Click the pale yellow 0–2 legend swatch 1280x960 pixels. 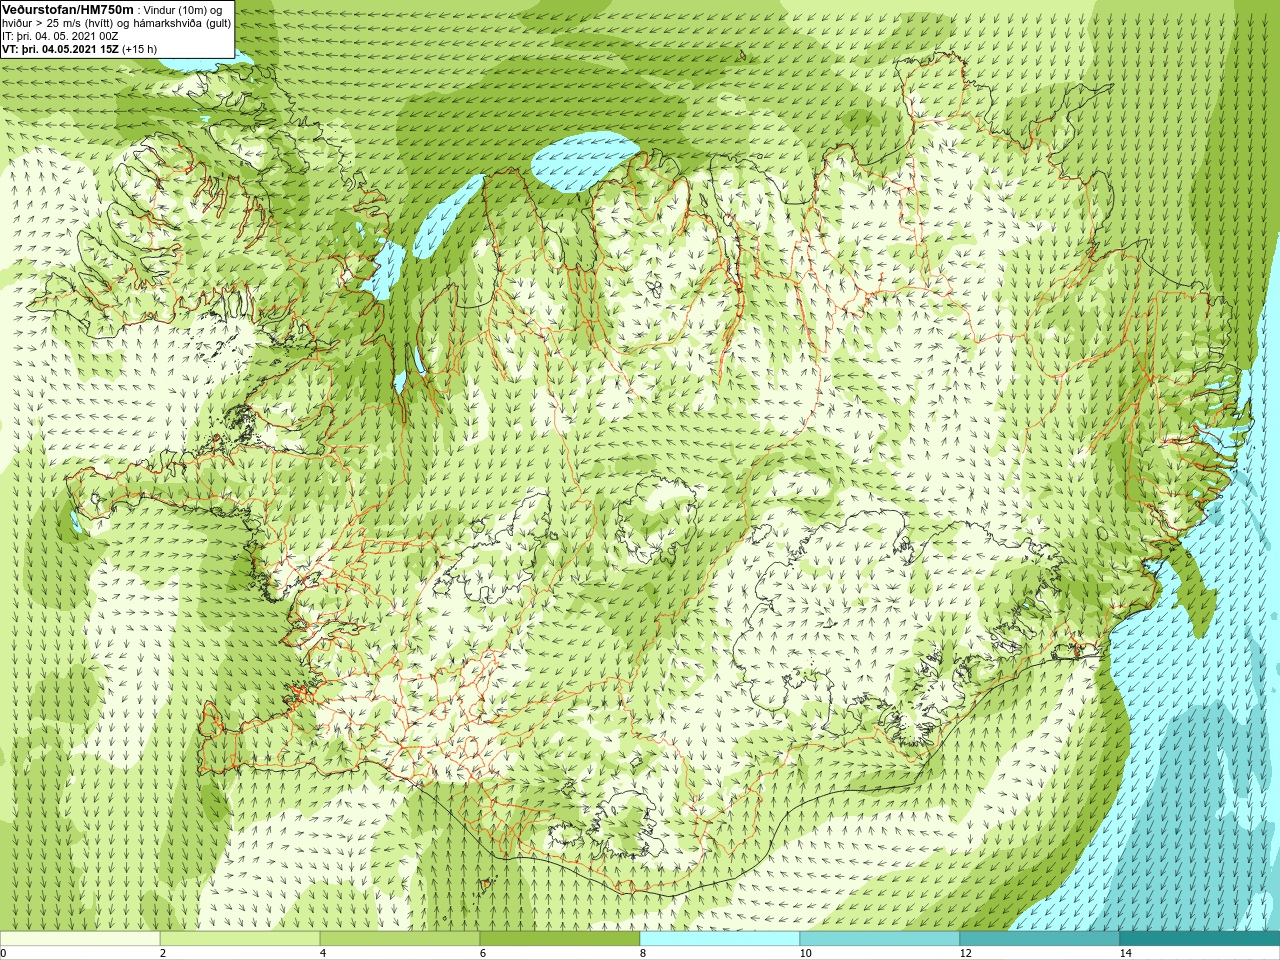(x=80, y=939)
